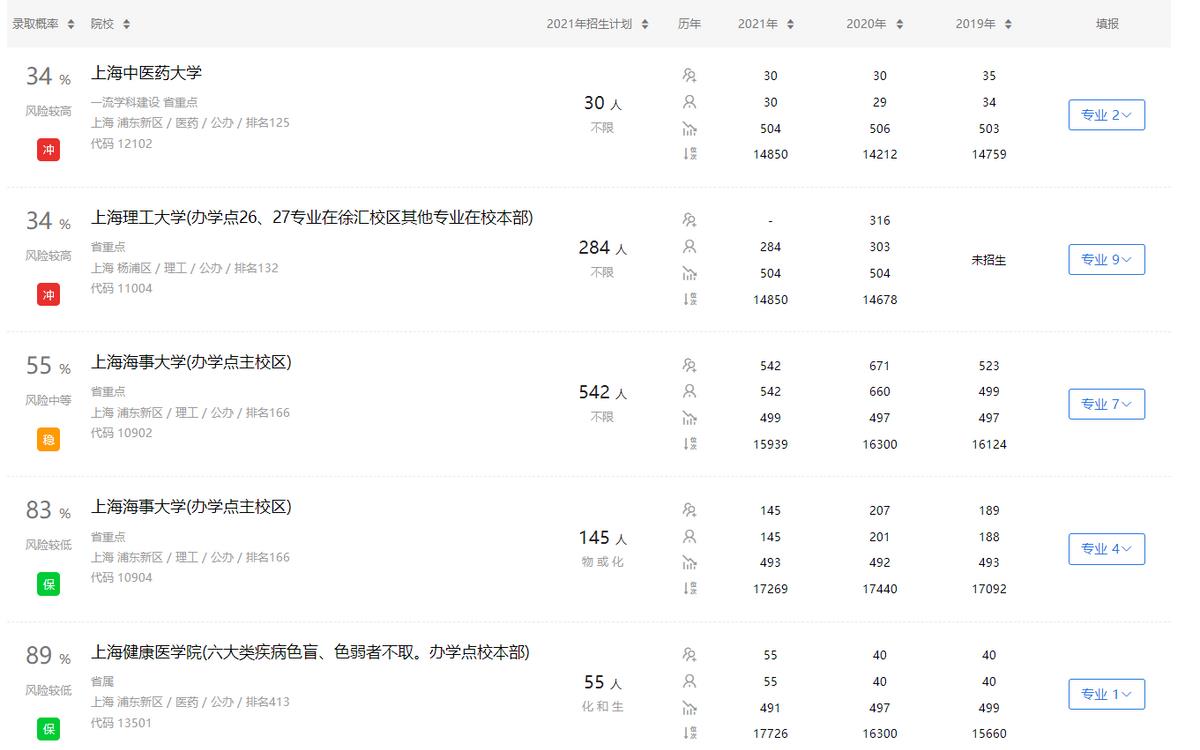The width and height of the screenshot is (1200, 750).
Task: Click enrollment plan icon in 上海中医药大学 row
Action: click(689, 75)
